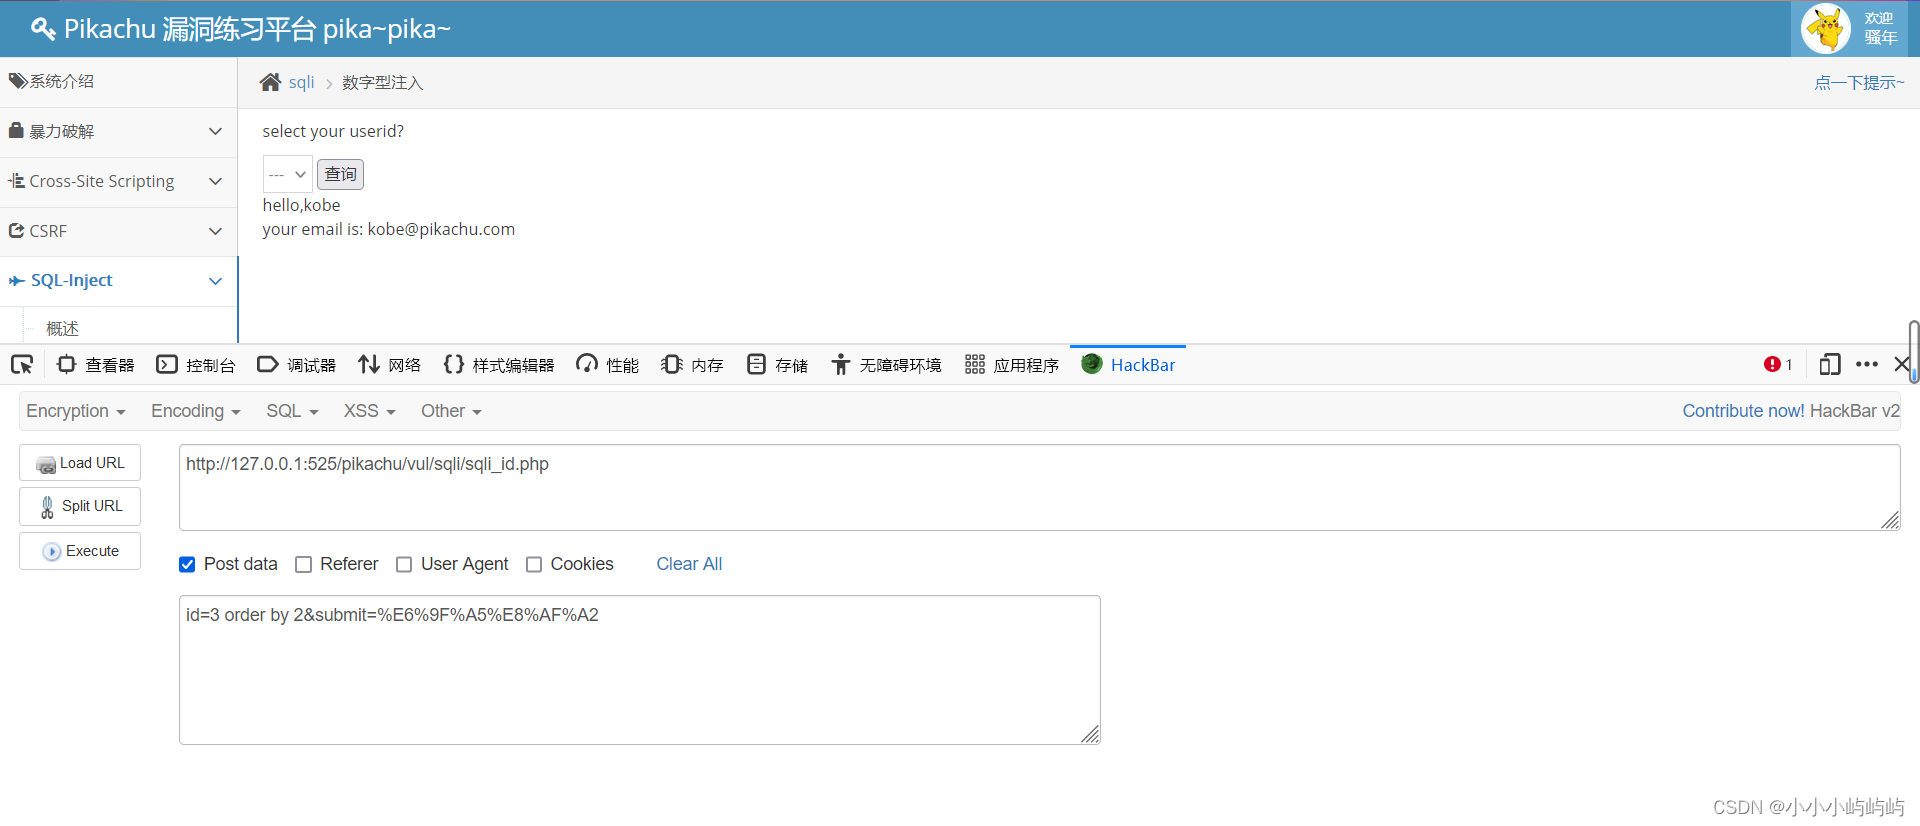Open the Encoding dropdown in HackBar
The image size is (1920, 826).
[x=196, y=411]
